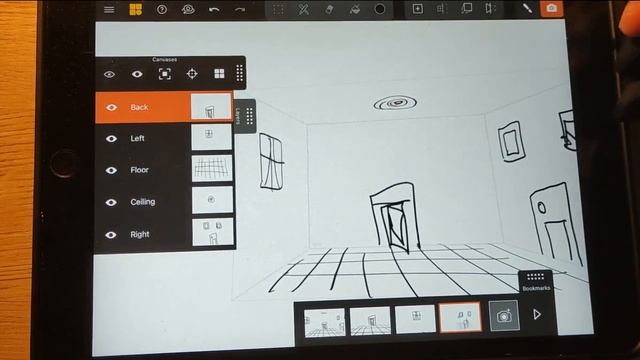Show all canvases with the solid eye icon
The width and height of the screenshot is (640, 360).
[137, 74]
